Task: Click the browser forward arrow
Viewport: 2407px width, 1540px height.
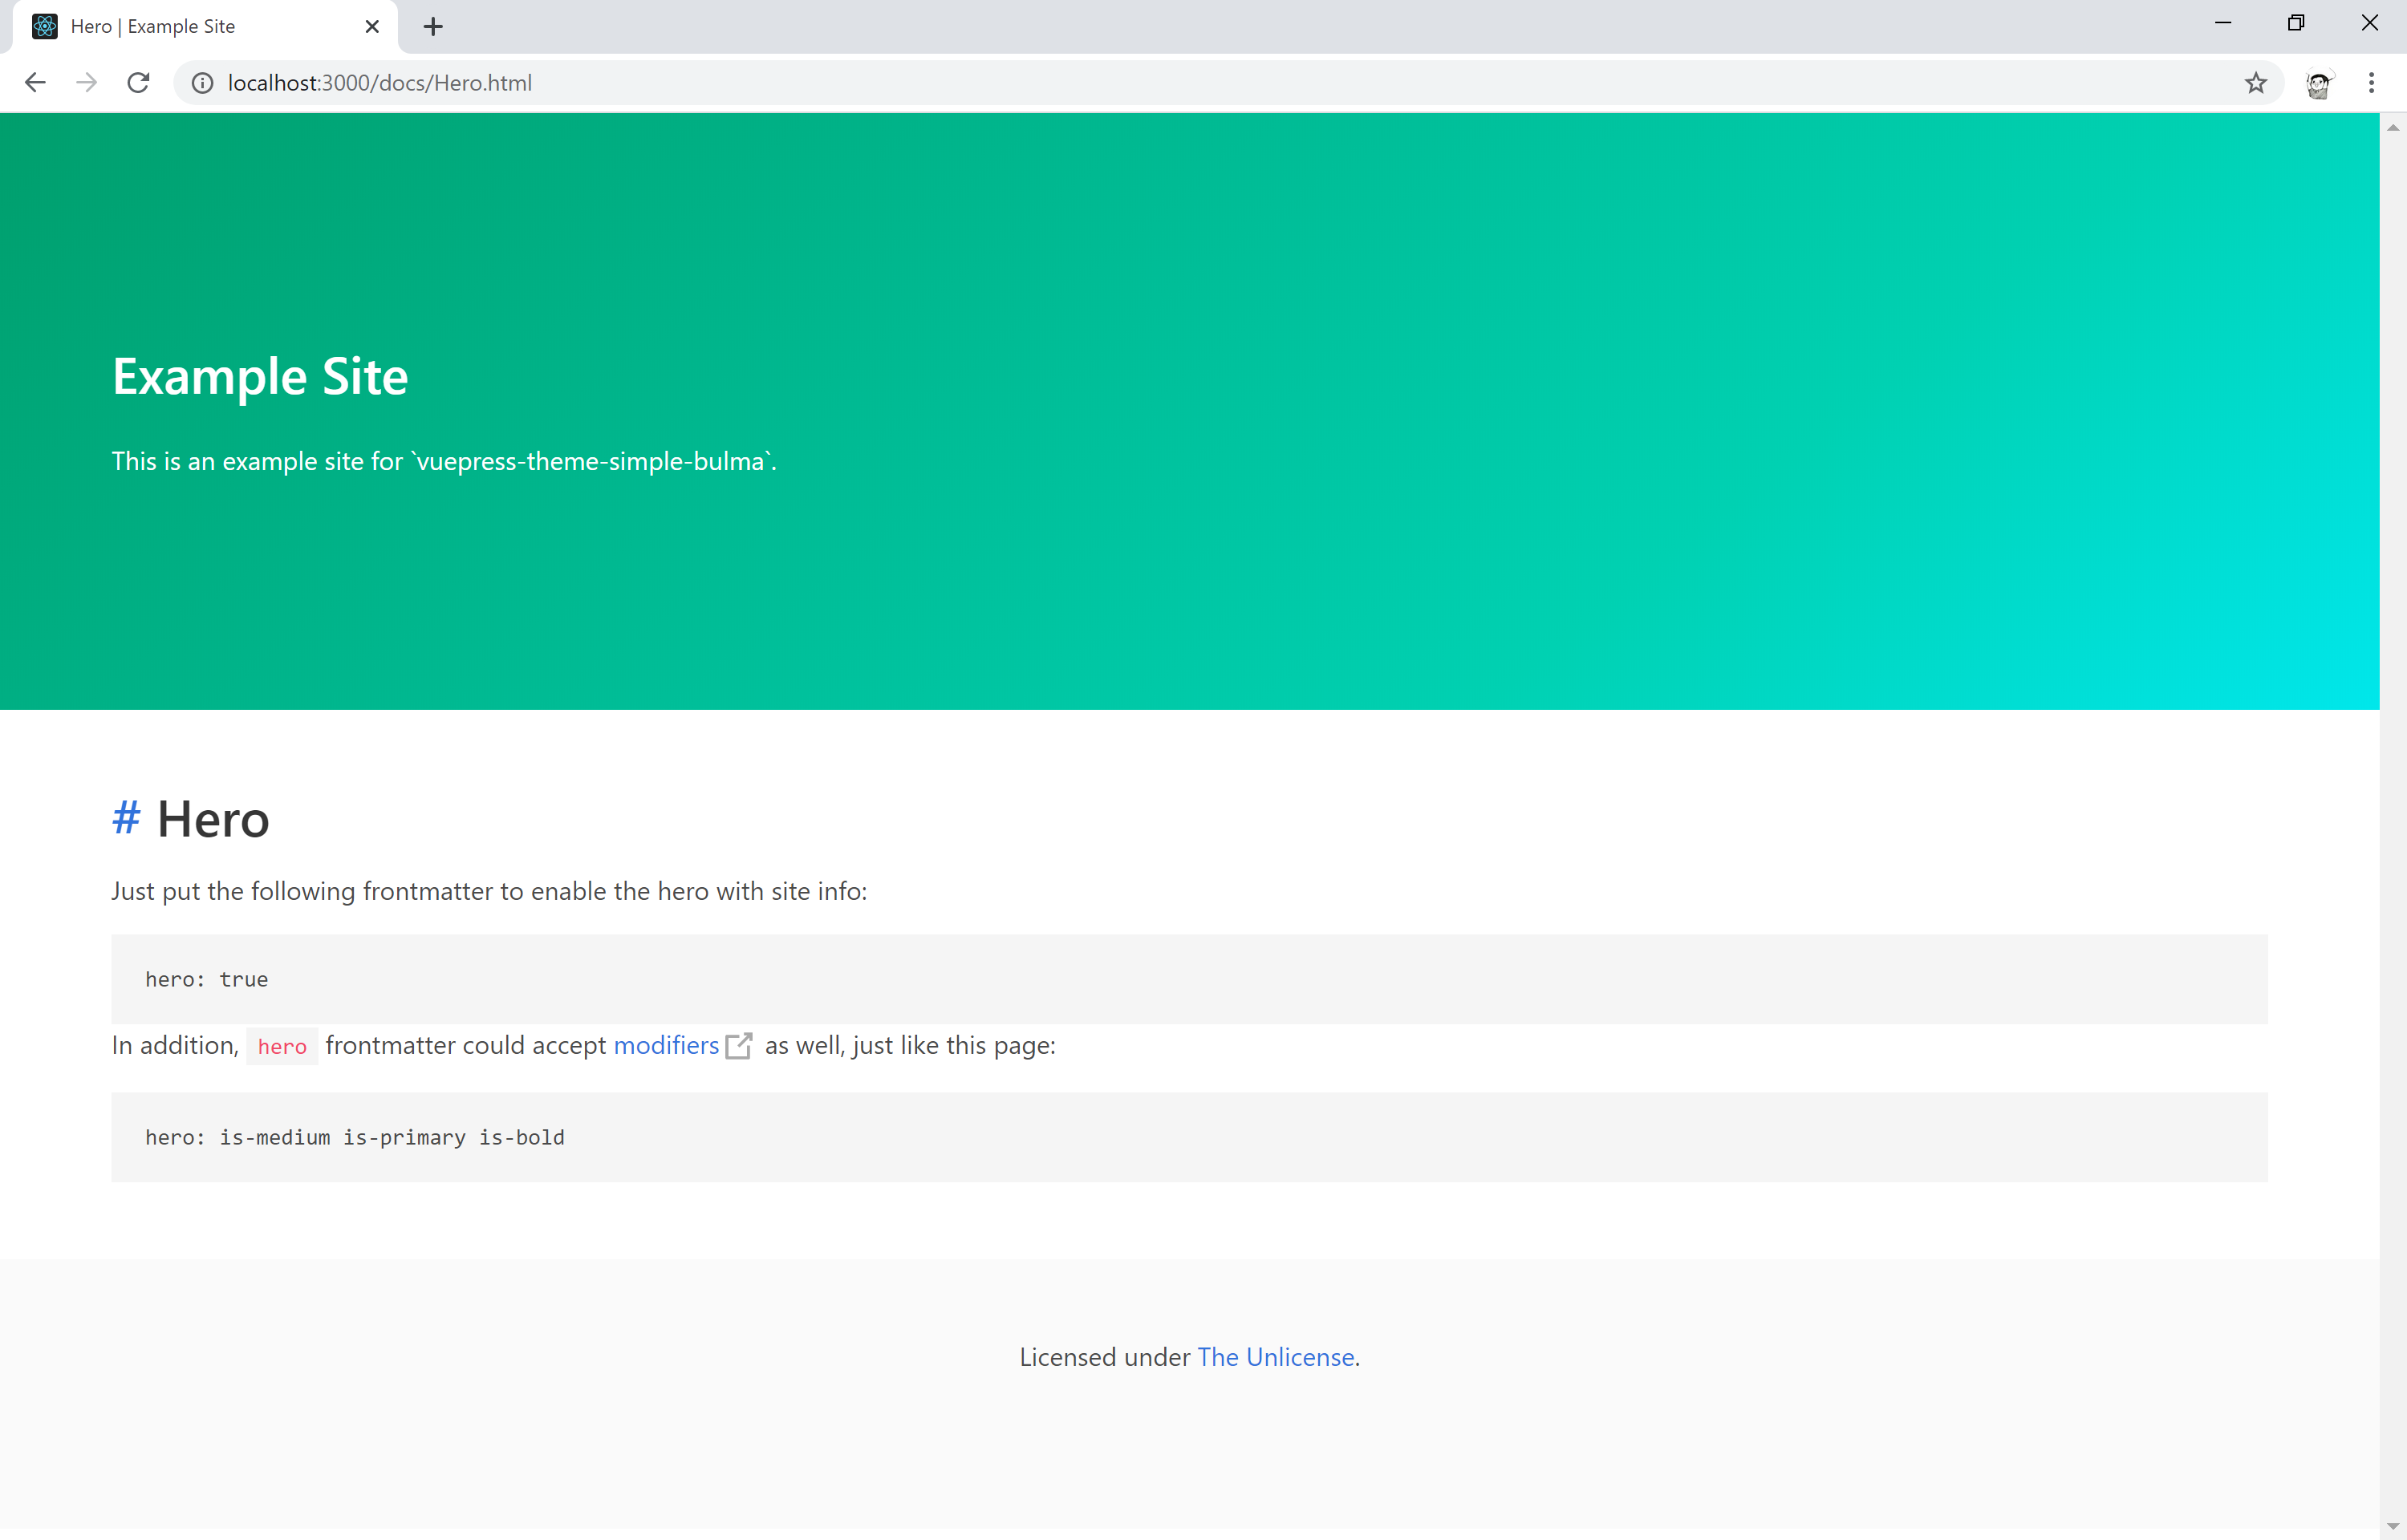Action: (x=87, y=83)
